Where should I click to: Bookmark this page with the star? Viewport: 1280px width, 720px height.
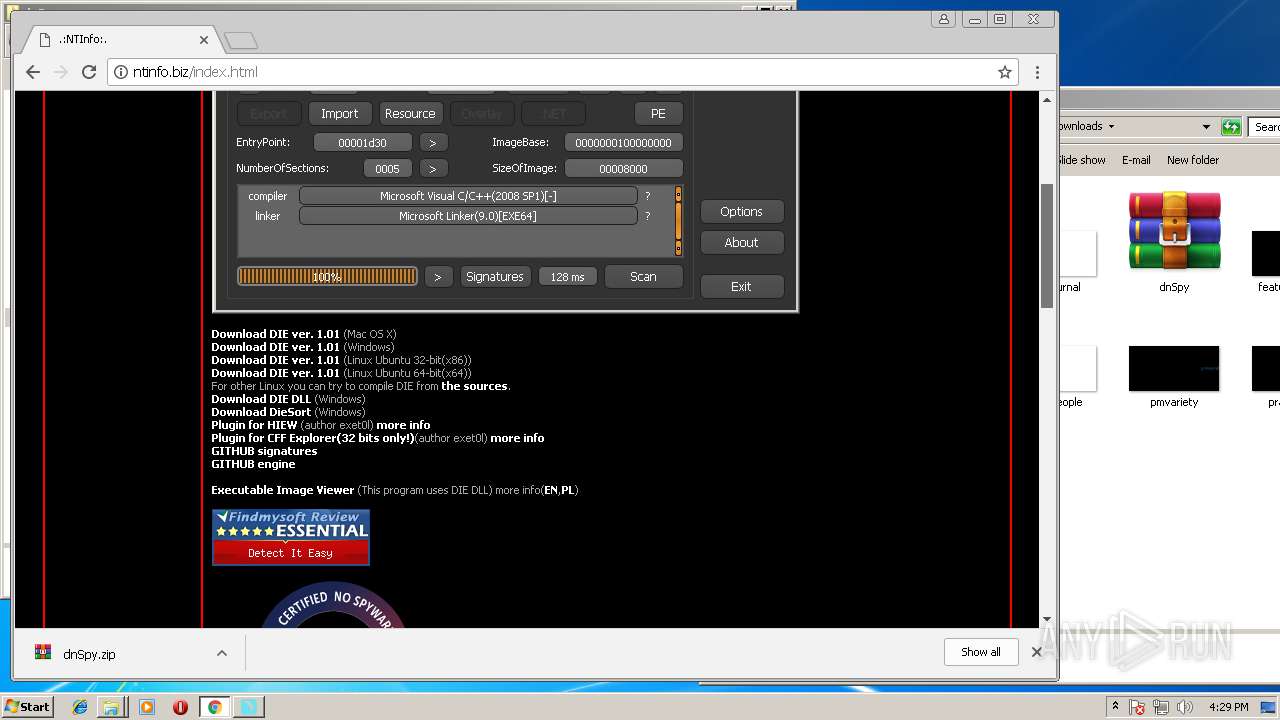[x=1005, y=72]
